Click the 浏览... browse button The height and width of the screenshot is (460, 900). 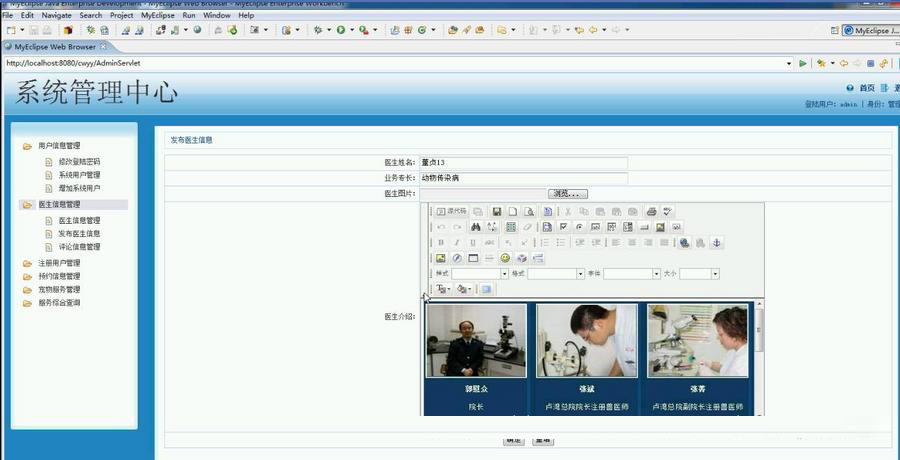(x=567, y=194)
